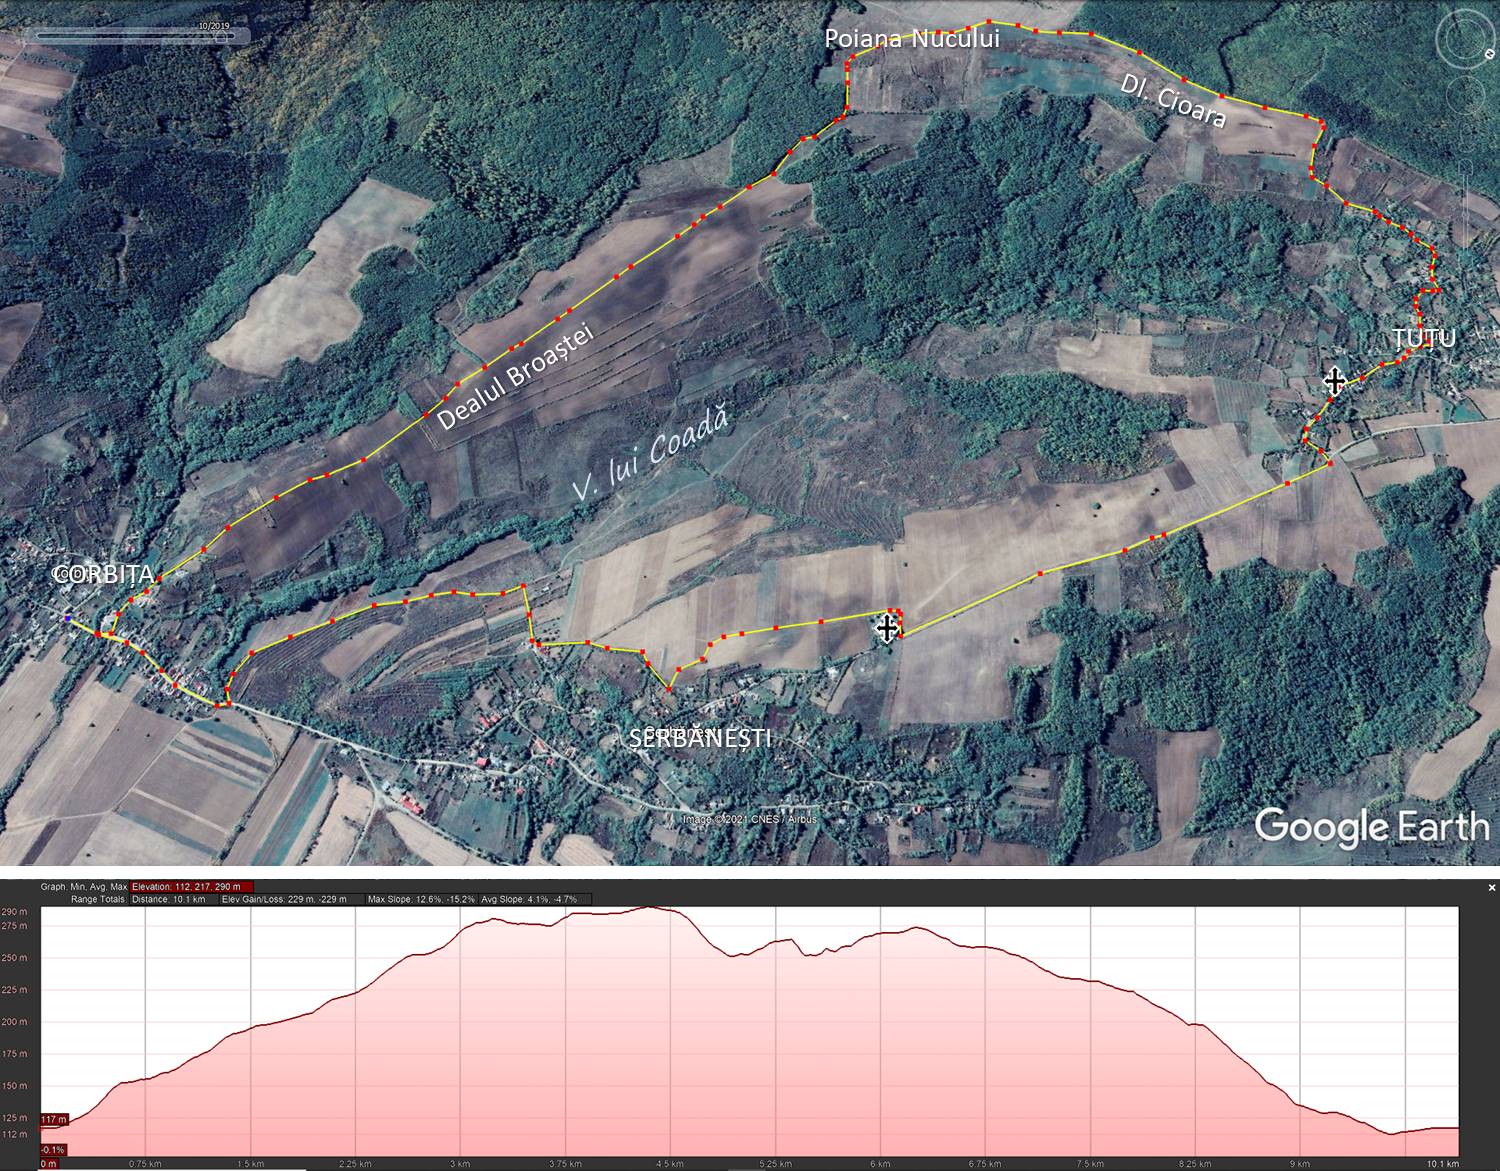This screenshot has height=1171, width=1500.
Task: Click the cross marker near Tutu village
Action: click(1334, 380)
